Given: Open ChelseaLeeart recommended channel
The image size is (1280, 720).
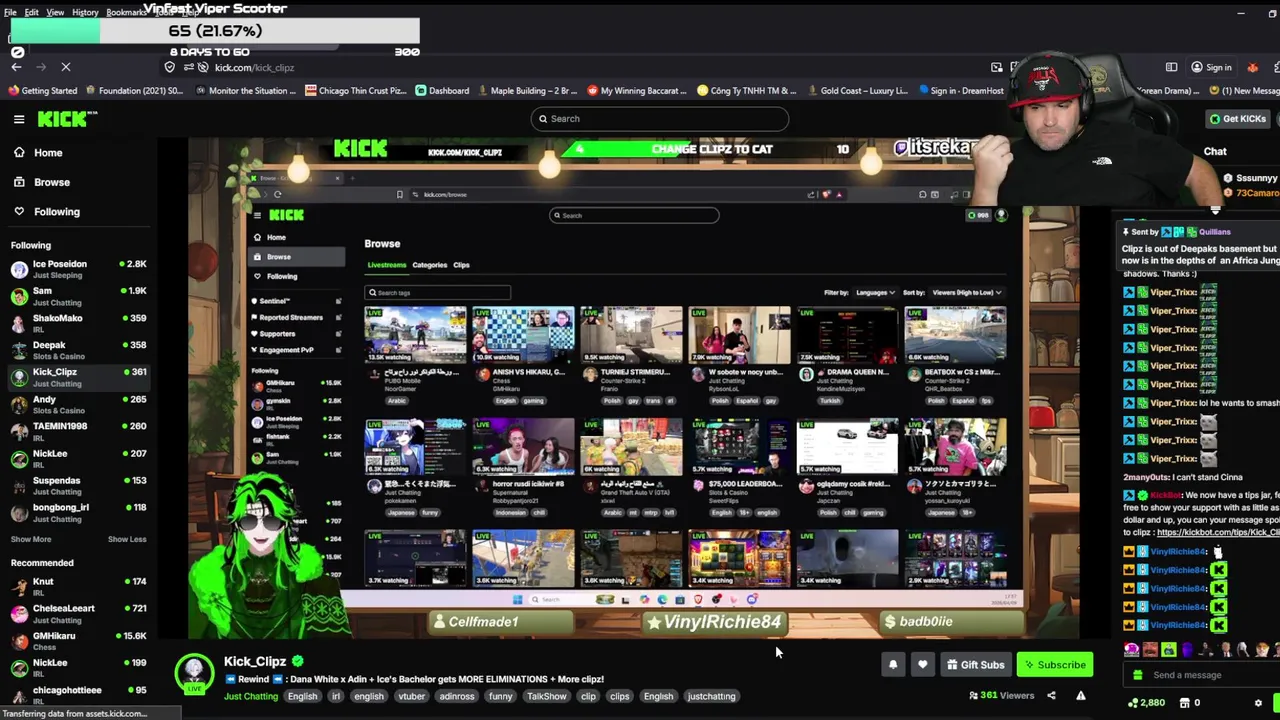Looking at the screenshot, I should [78, 613].
